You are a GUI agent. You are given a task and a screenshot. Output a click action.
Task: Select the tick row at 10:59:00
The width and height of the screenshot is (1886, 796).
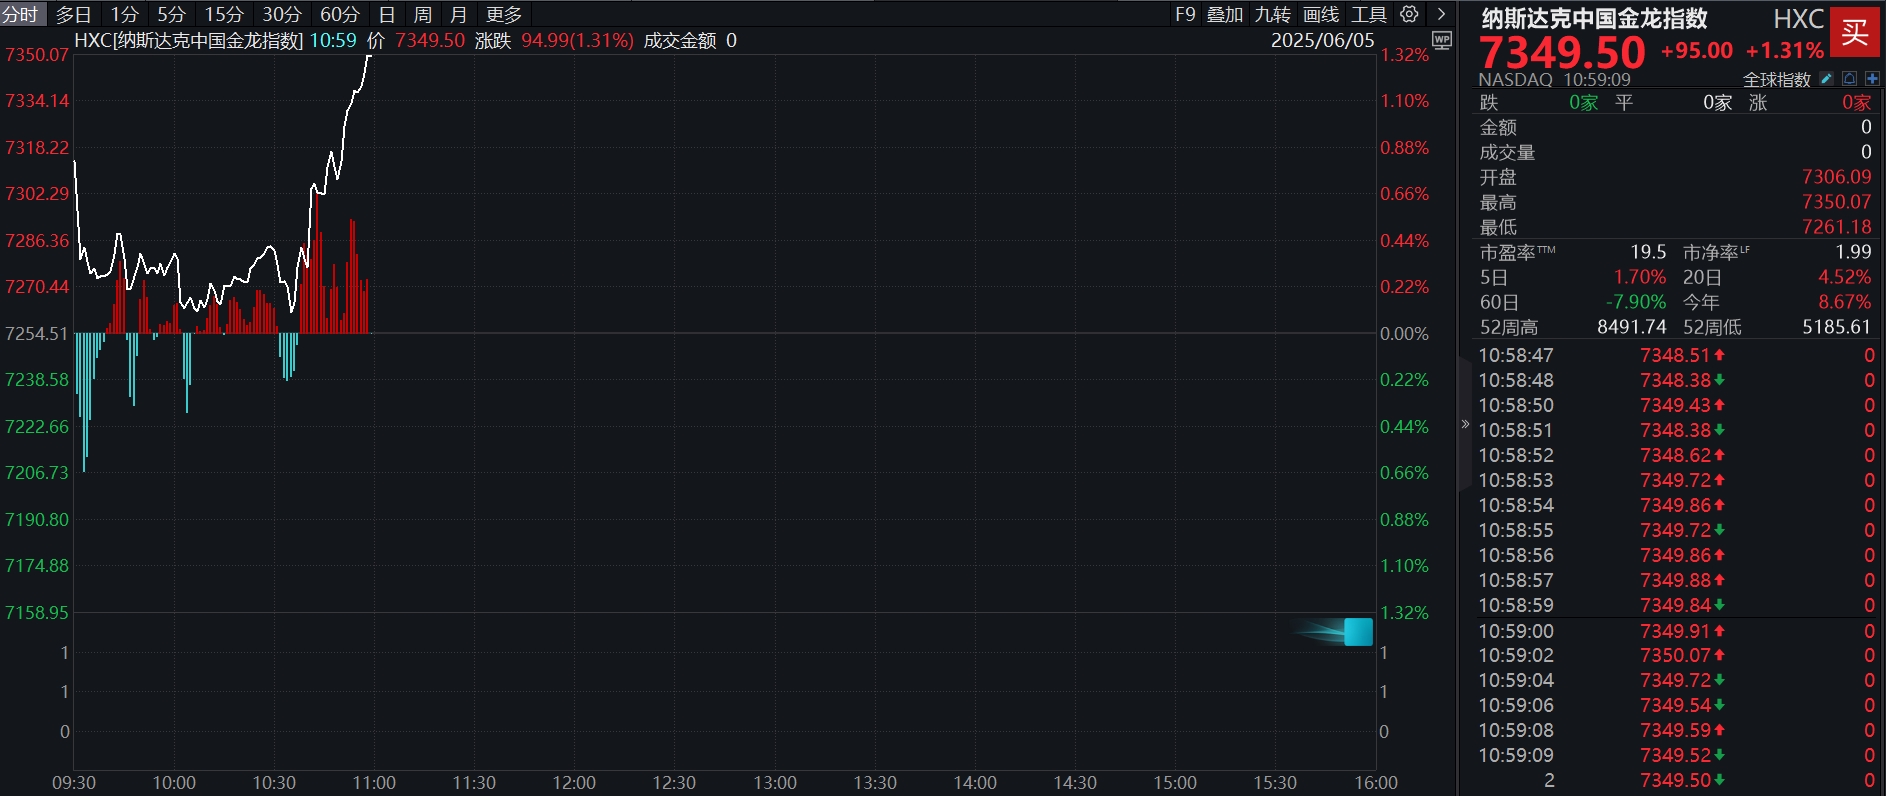pyautogui.click(x=1676, y=631)
